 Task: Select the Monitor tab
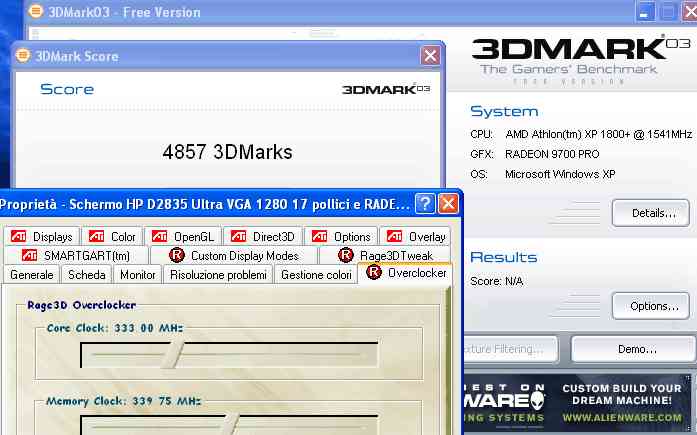point(138,275)
